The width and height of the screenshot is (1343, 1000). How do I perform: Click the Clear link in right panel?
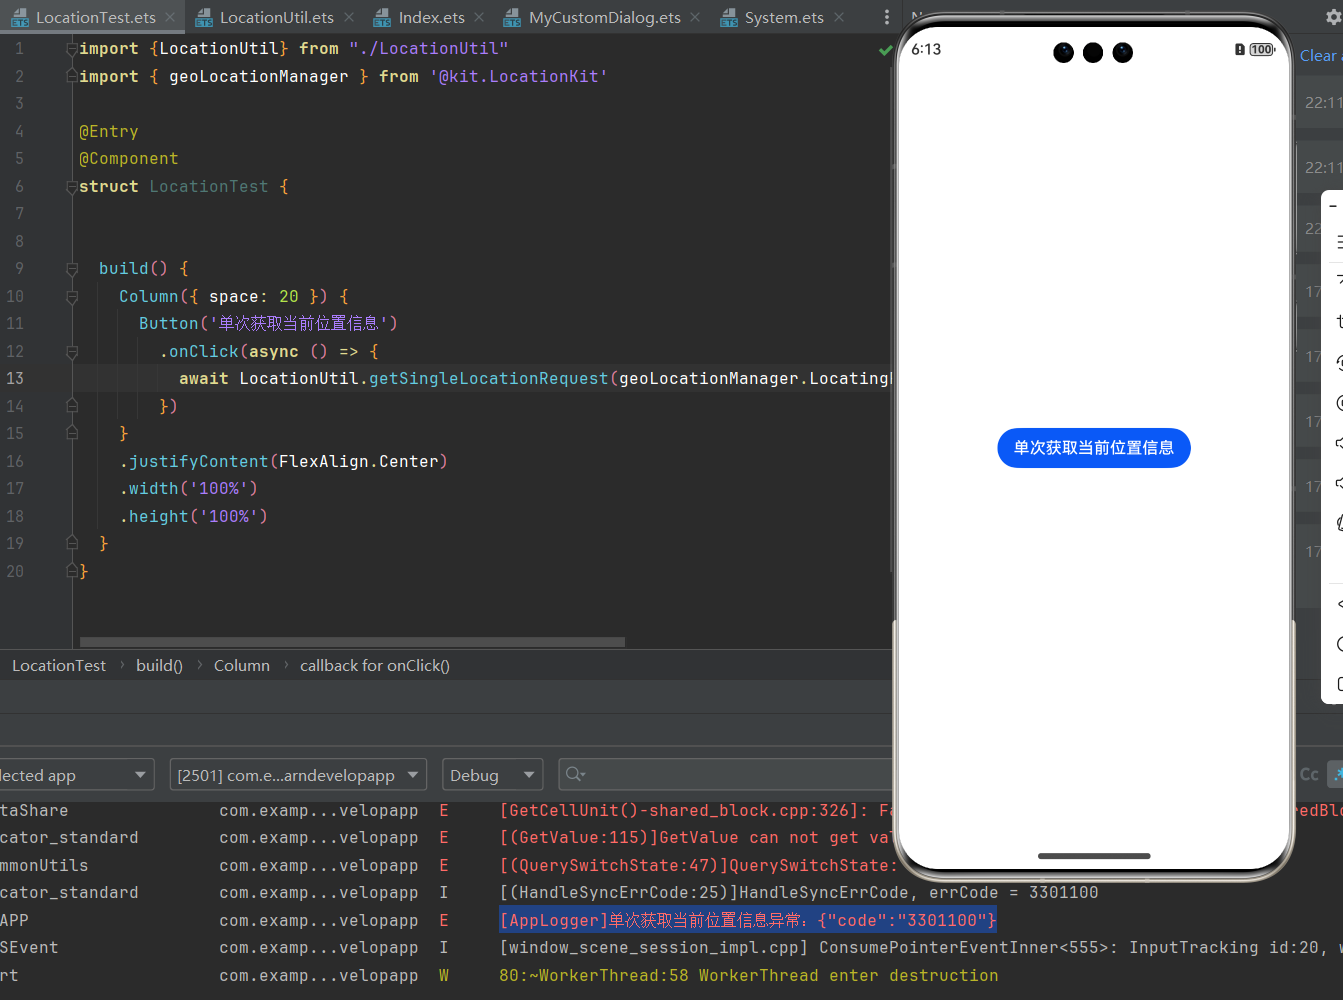coord(1318,56)
